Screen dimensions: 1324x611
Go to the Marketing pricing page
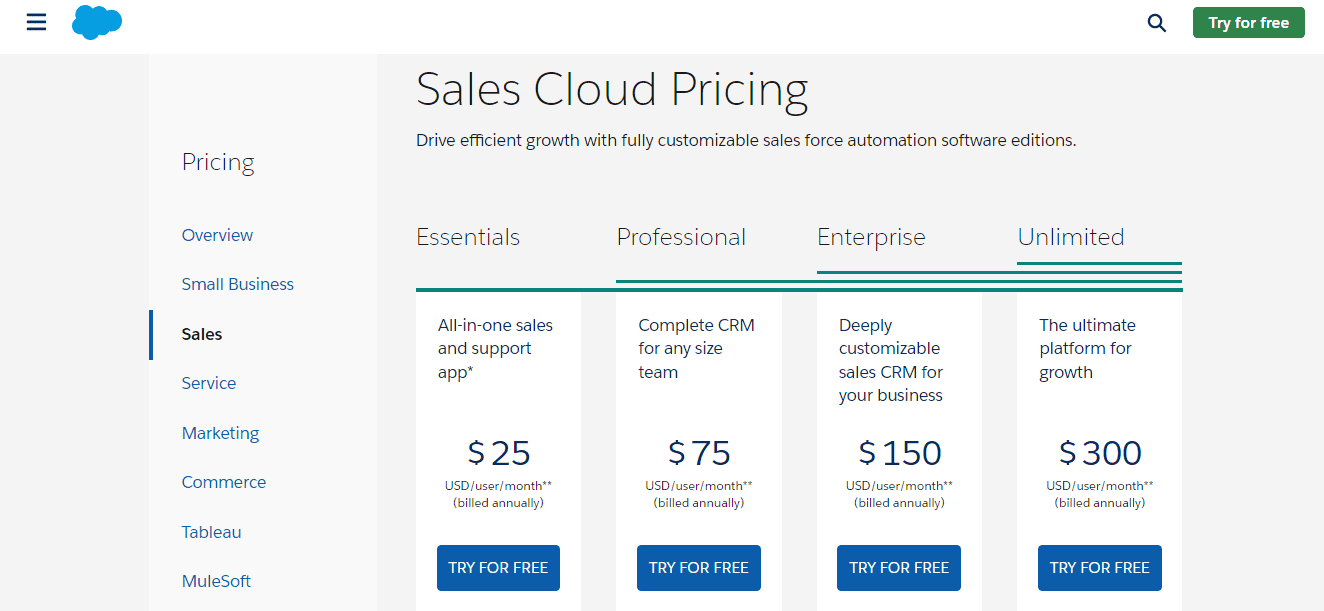220,433
